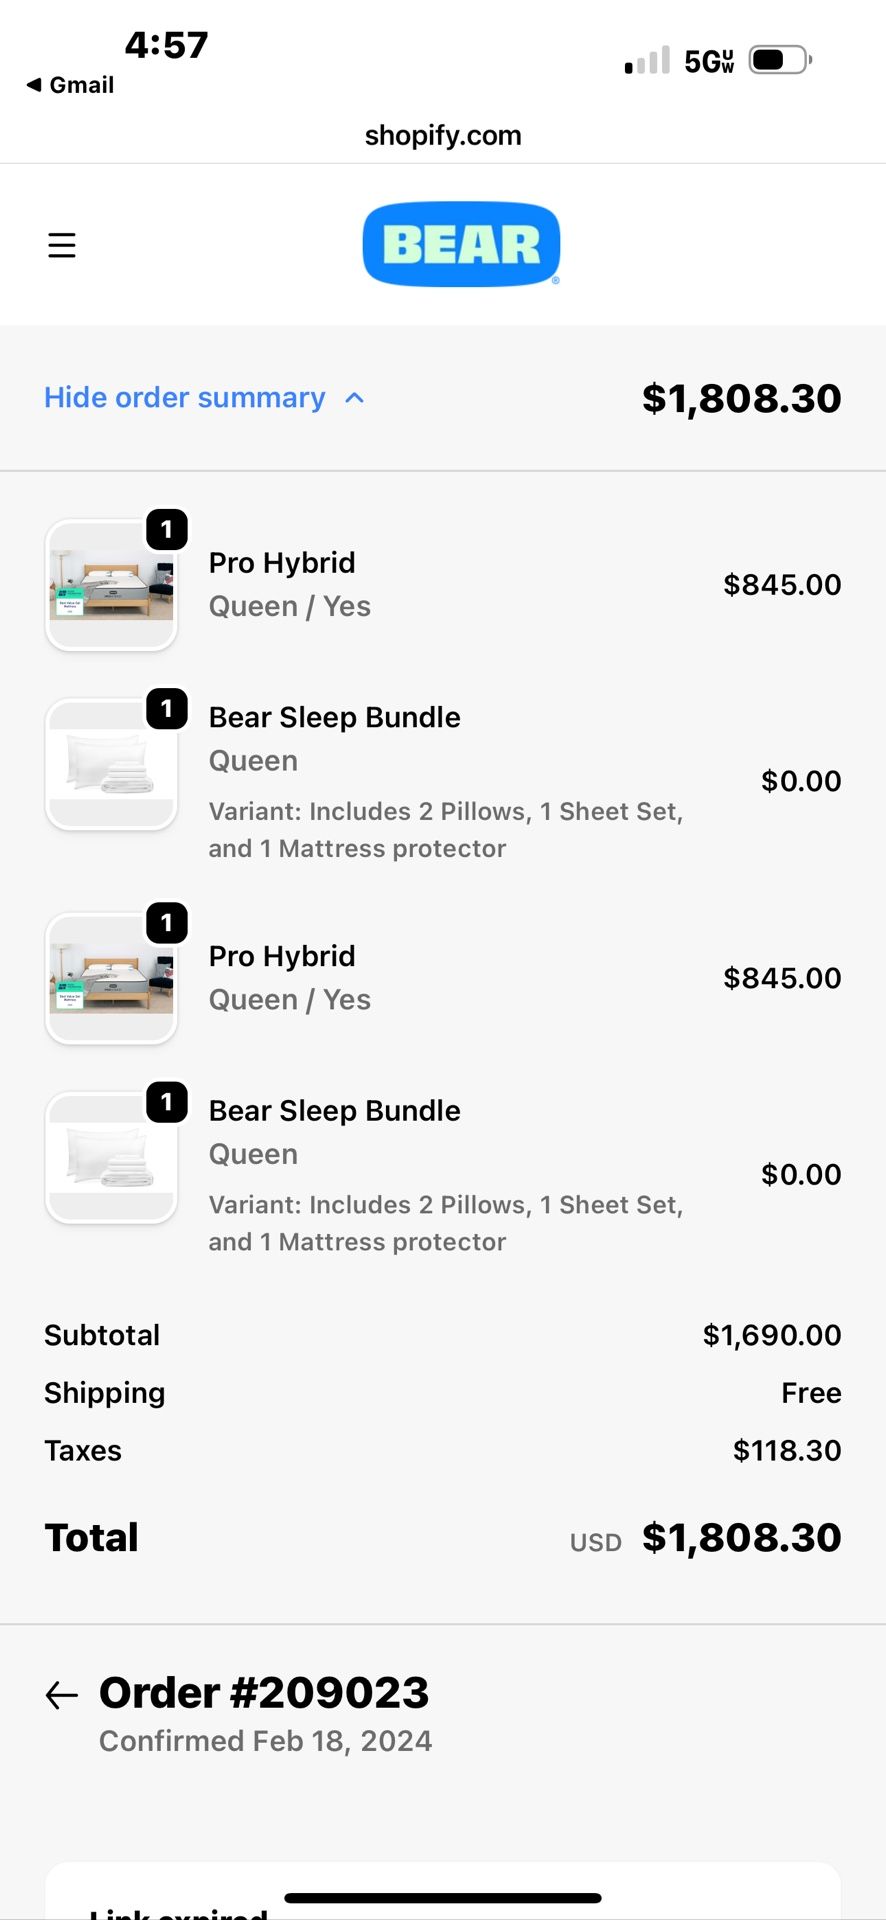Tap the home indicator bar
Viewport: 886px width, 1920px height.
[x=443, y=1897]
